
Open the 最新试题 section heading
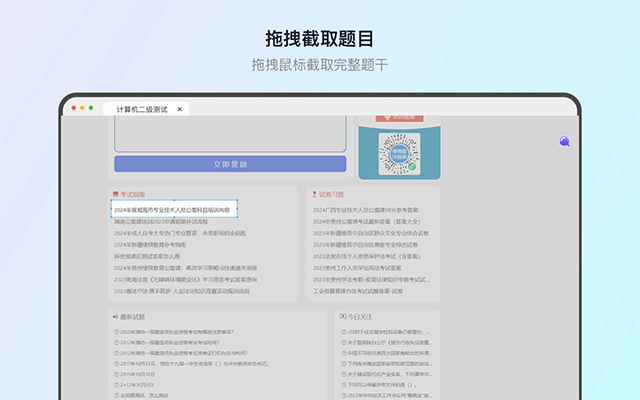pyautogui.click(x=133, y=317)
